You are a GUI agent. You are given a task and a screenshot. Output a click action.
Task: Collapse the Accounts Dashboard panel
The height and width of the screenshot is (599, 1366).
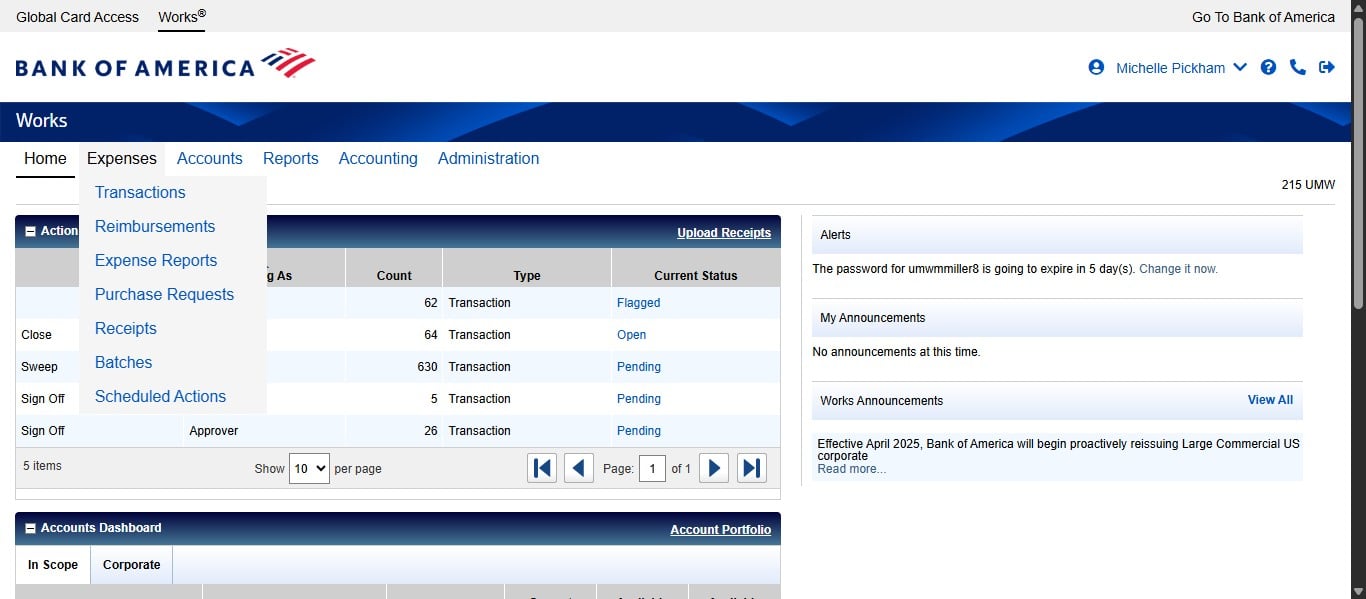click(x=30, y=528)
